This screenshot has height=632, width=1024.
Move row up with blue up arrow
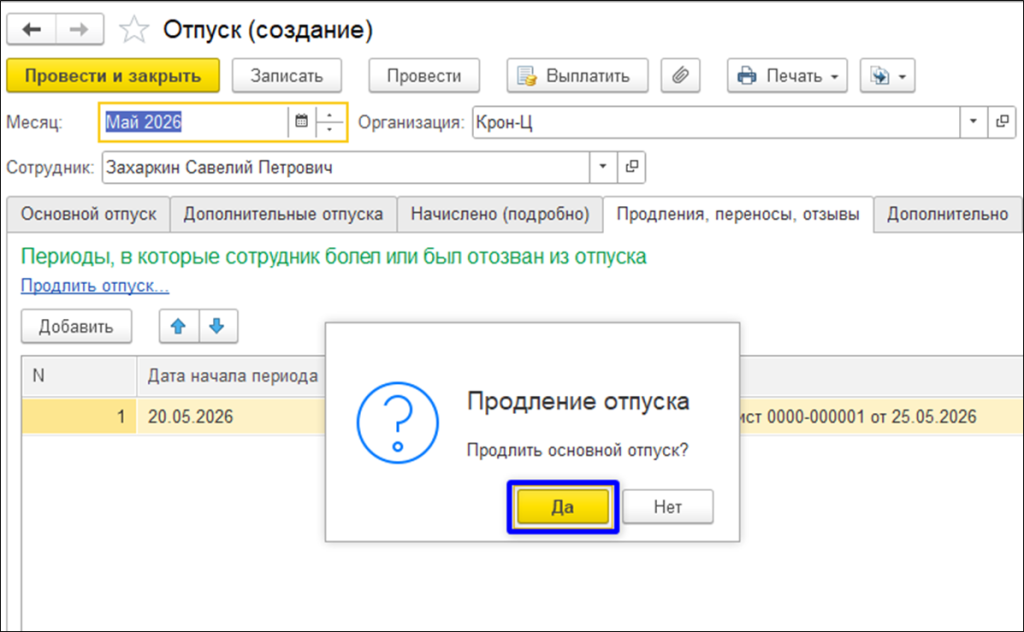click(178, 326)
